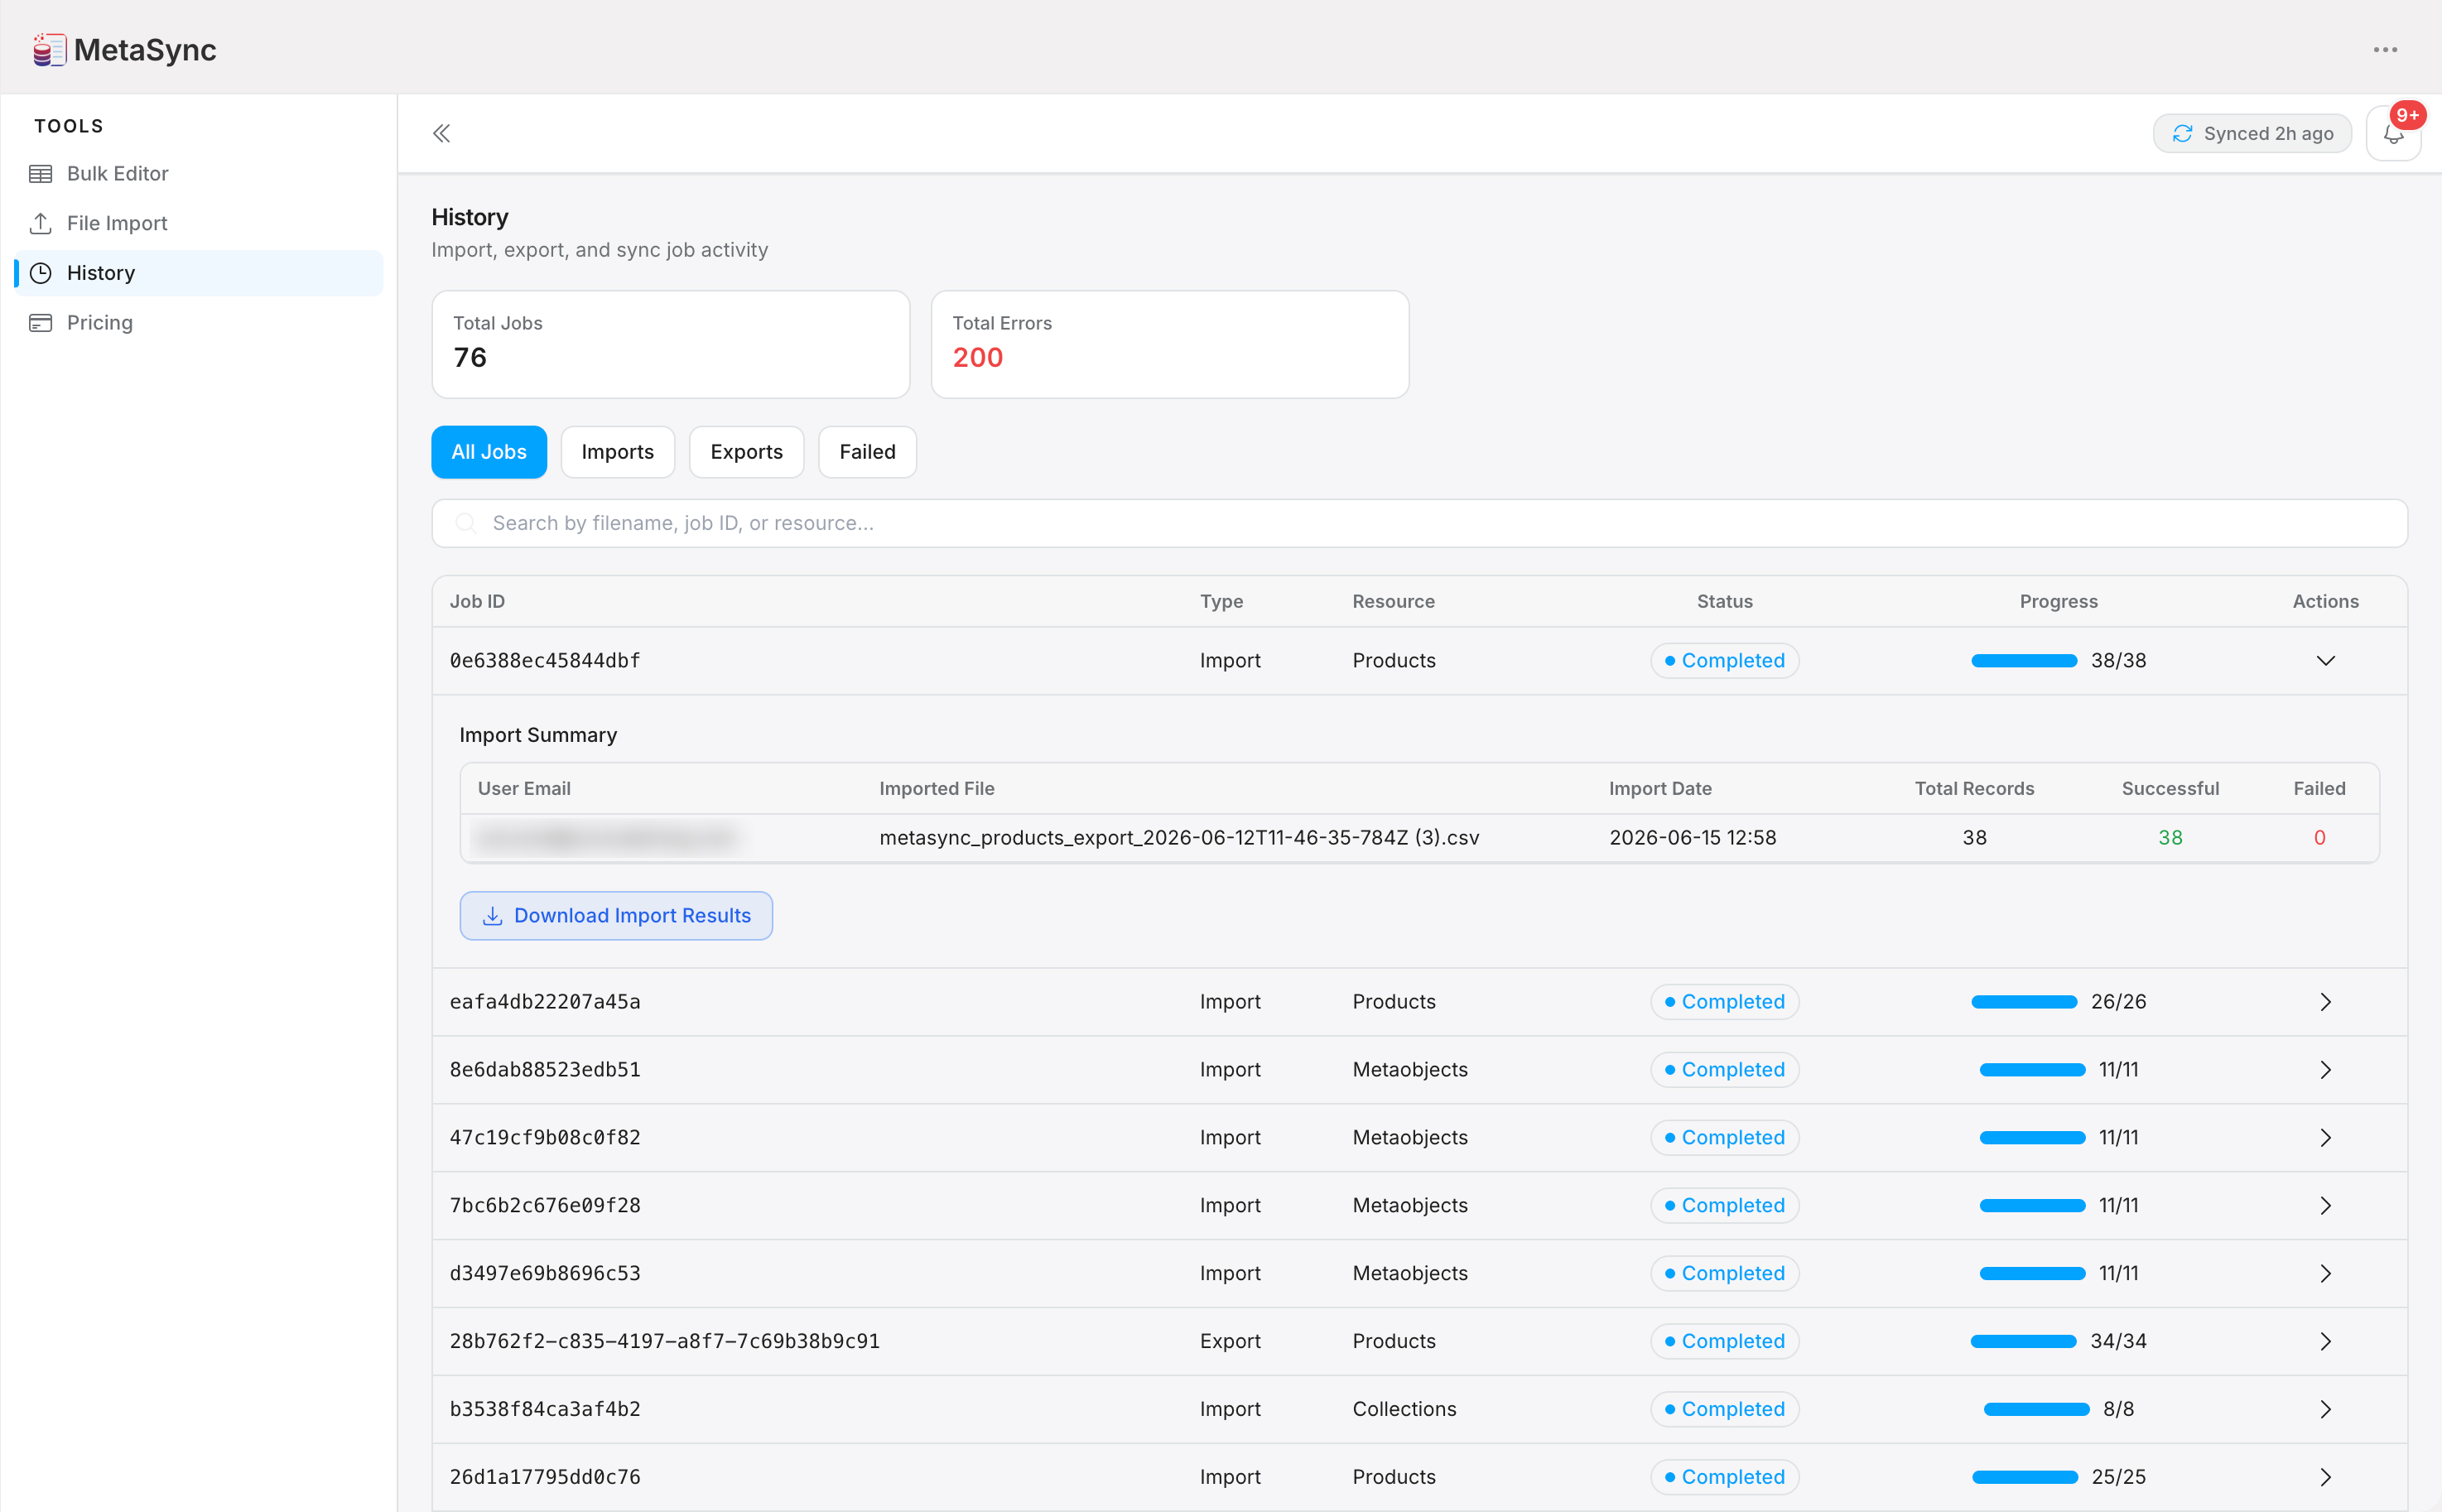Screen dimensions: 2442x1512
Task: Expand job d3497e69b8696c53 row
Action: [2325, 1274]
